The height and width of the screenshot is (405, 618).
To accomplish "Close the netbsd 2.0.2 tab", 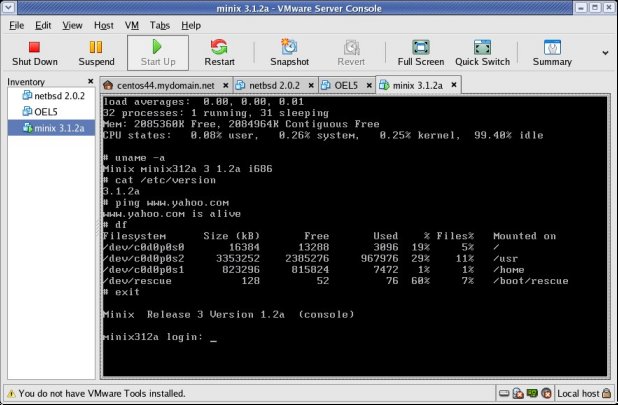I will 311,85.
